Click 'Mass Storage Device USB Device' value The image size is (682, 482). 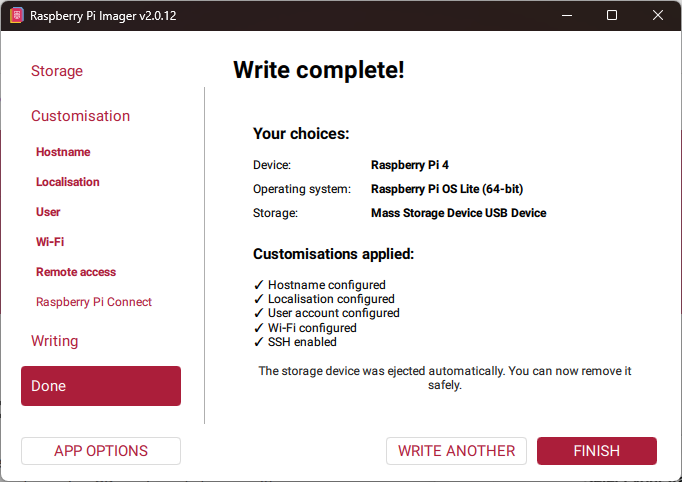coord(458,213)
